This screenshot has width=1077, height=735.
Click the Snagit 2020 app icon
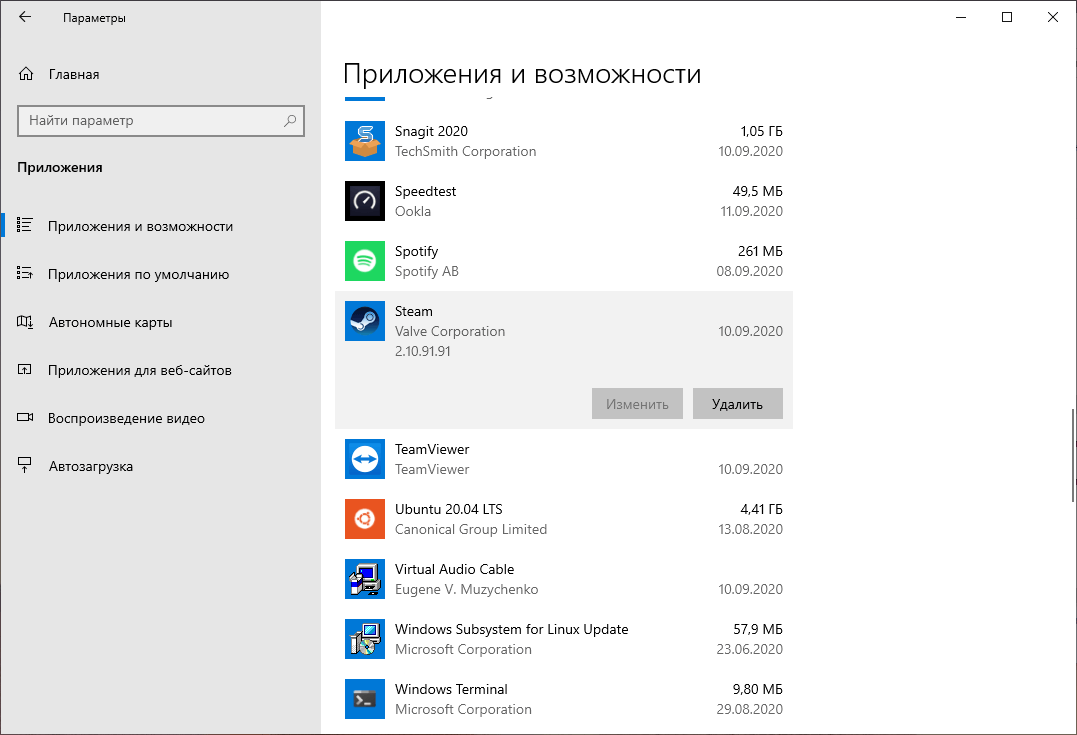(x=365, y=141)
